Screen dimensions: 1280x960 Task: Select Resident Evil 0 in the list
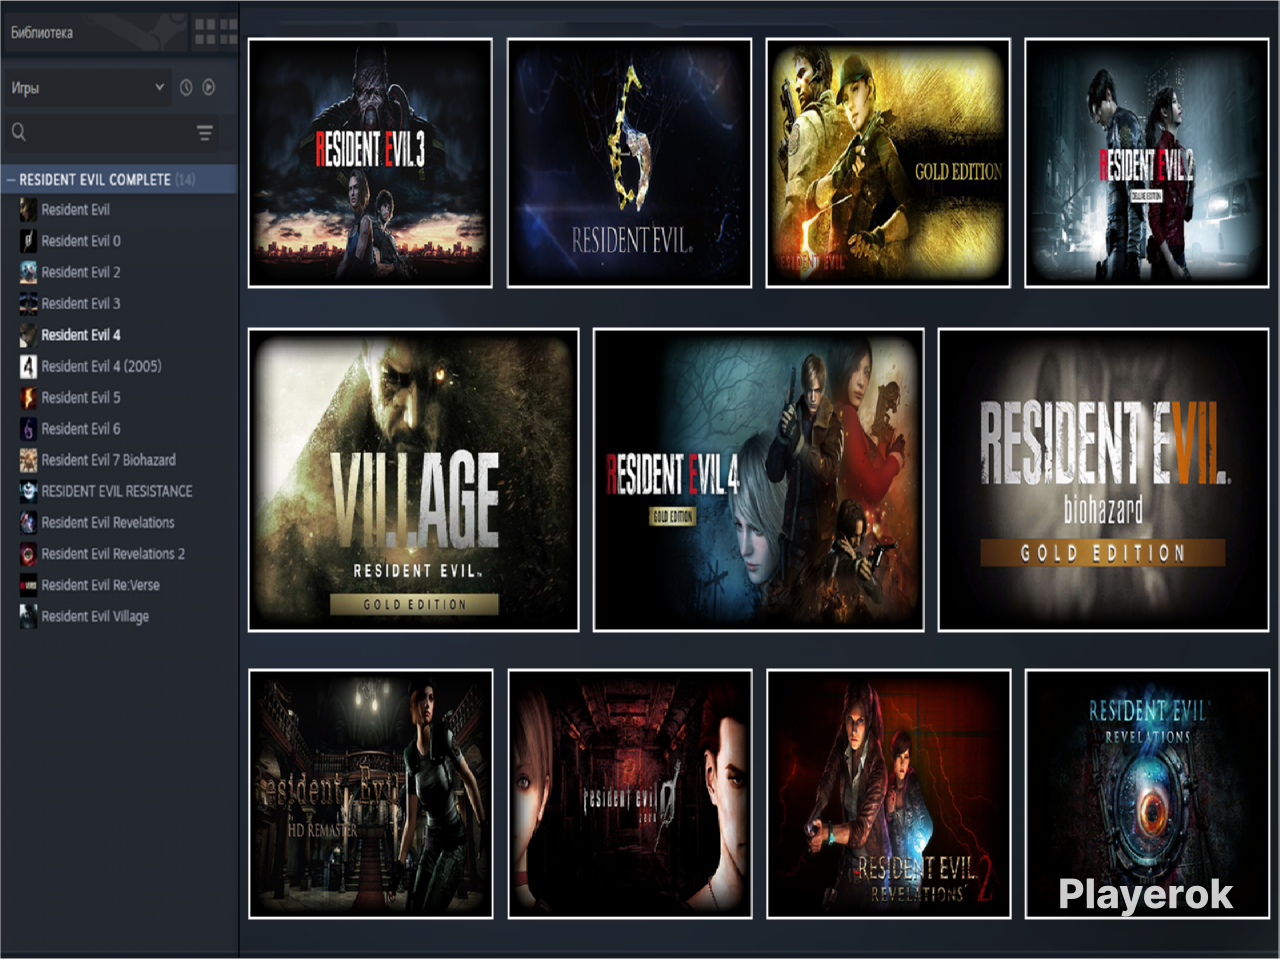coord(70,241)
